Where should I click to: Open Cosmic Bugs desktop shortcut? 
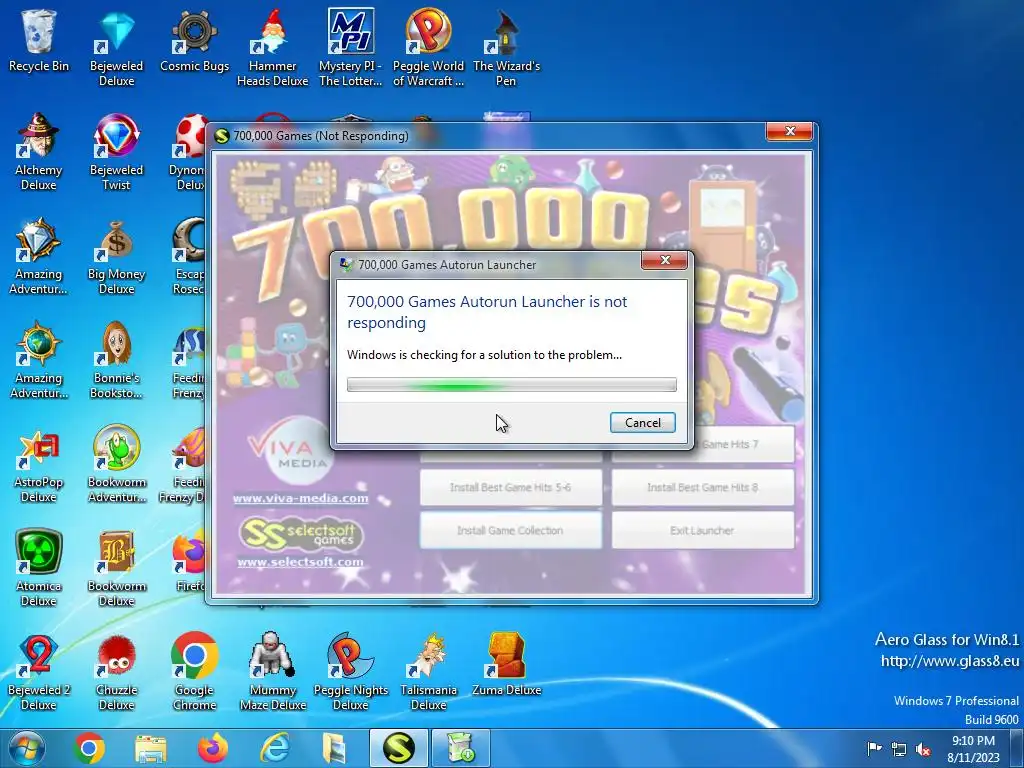(195, 41)
